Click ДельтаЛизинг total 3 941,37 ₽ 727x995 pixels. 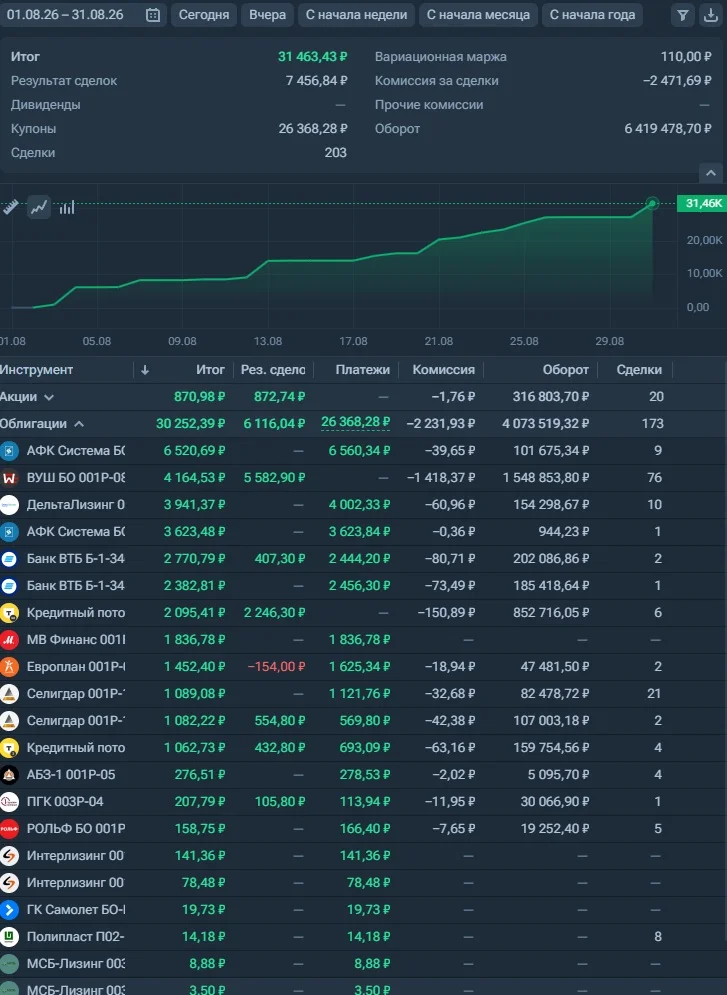[194, 504]
